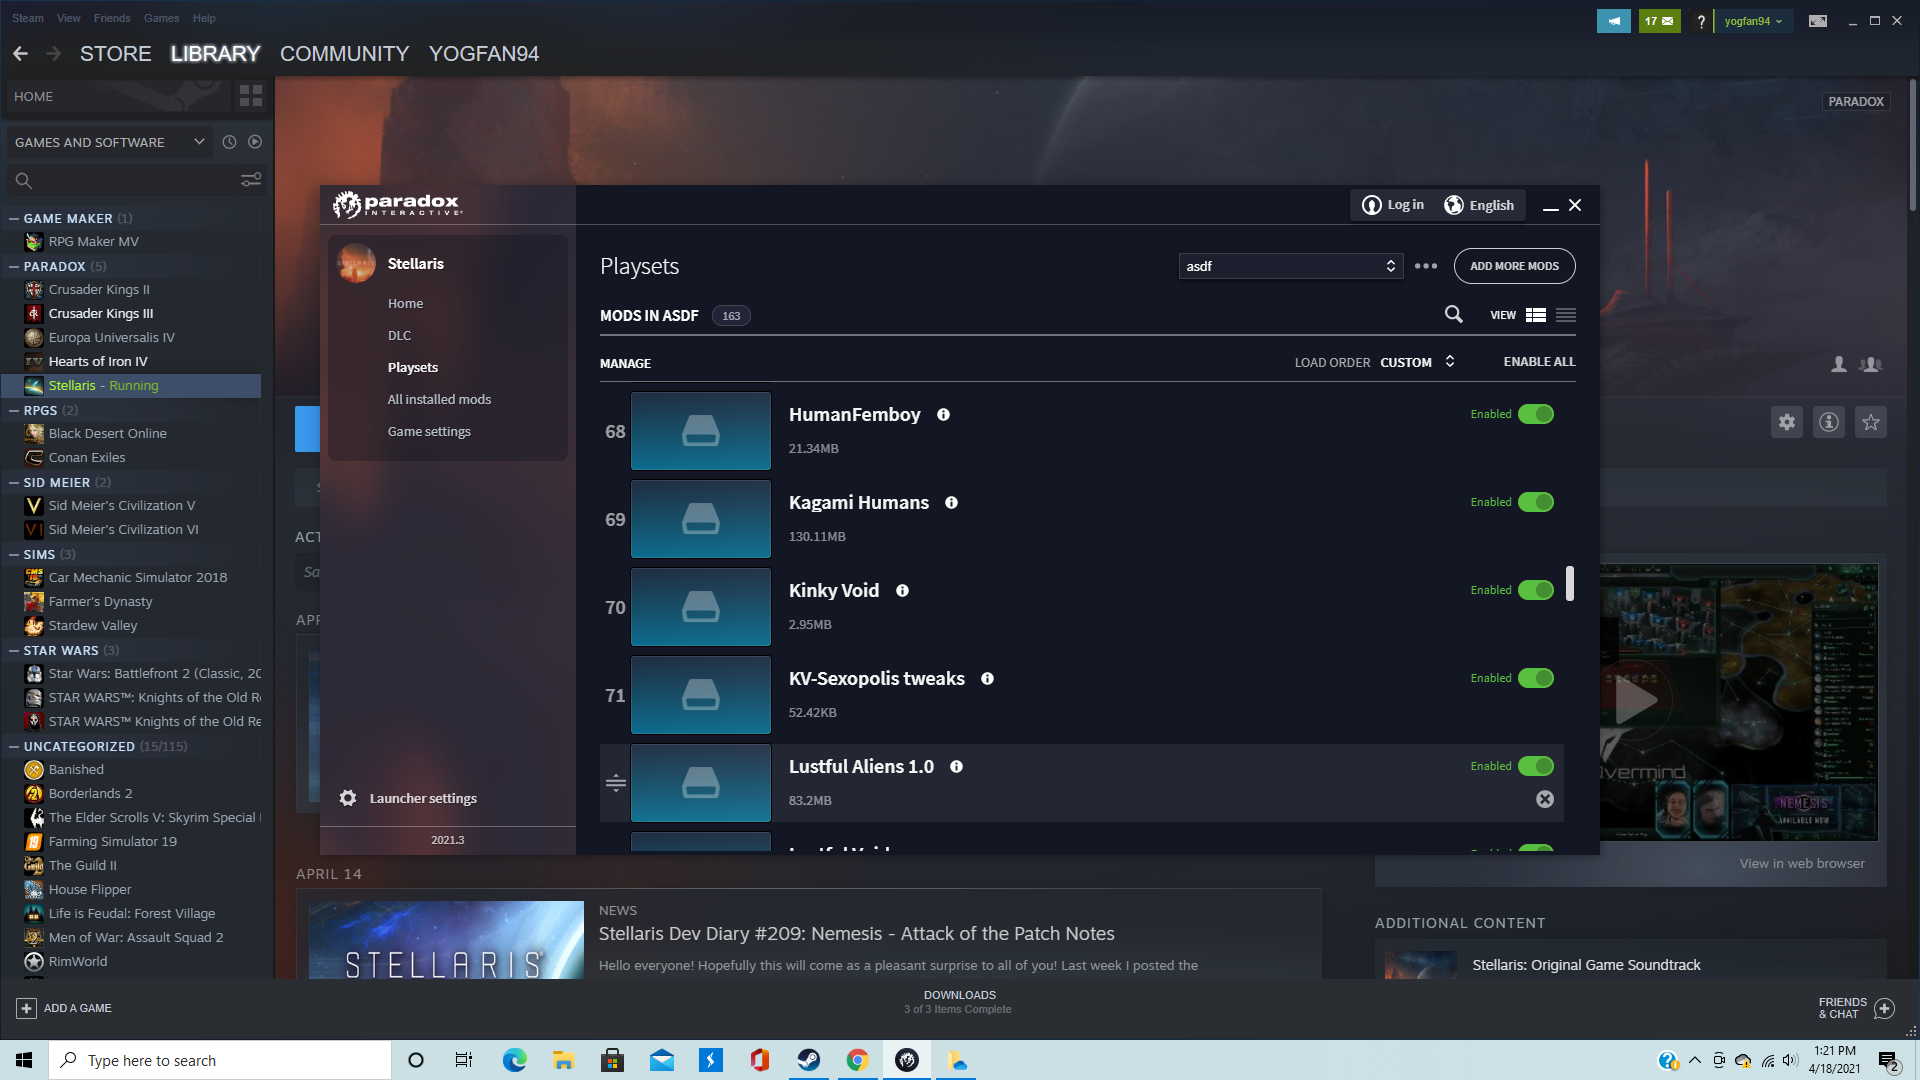The width and height of the screenshot is (1920, 1080).
Task: Go back in Steam navigation
Action: click(20, 54)
